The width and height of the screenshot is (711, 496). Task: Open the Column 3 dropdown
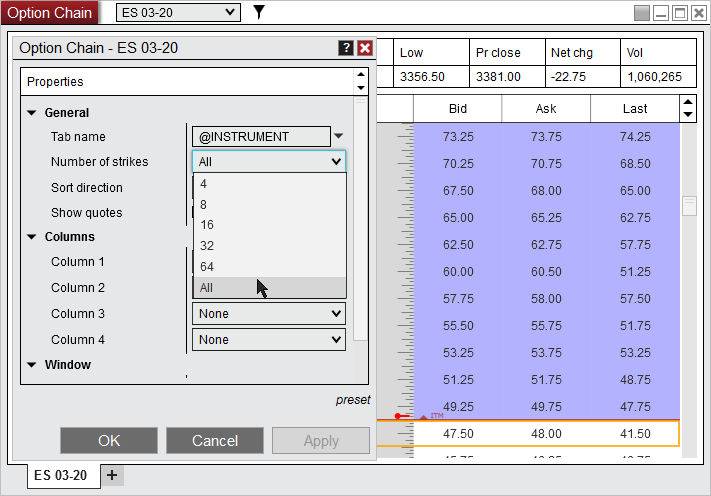point(269,314)
